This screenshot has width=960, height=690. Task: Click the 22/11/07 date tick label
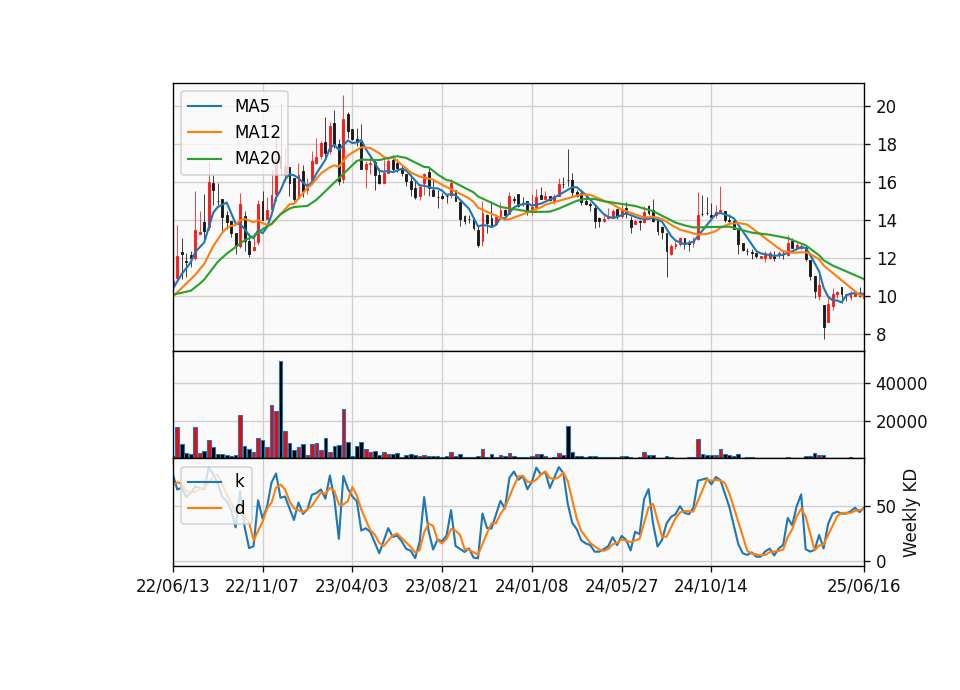(x=262, y=586)
